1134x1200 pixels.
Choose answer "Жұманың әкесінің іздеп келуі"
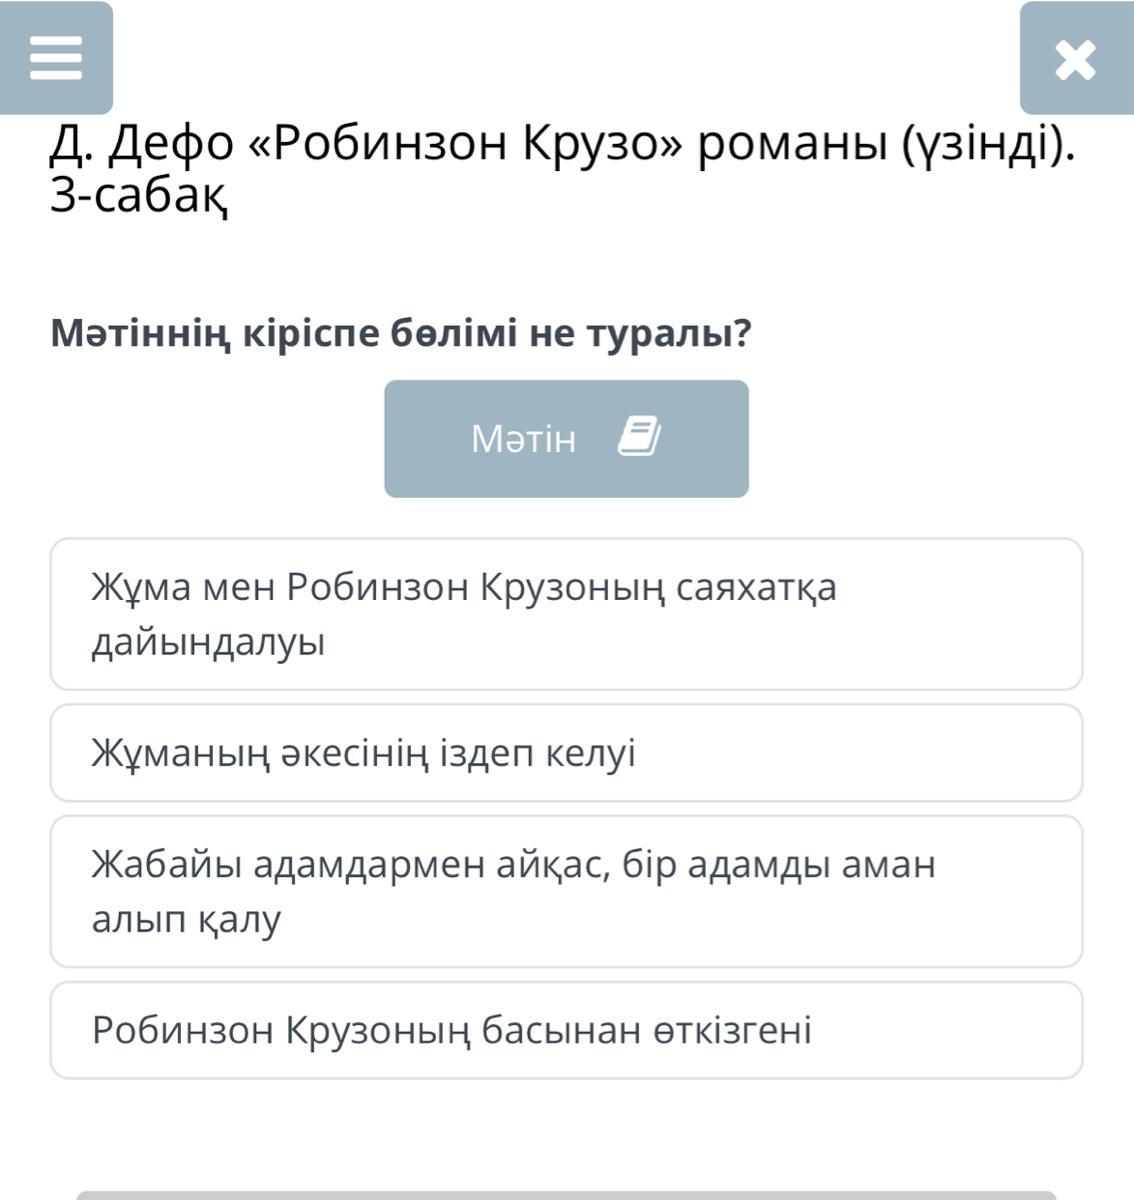(566, 753)
